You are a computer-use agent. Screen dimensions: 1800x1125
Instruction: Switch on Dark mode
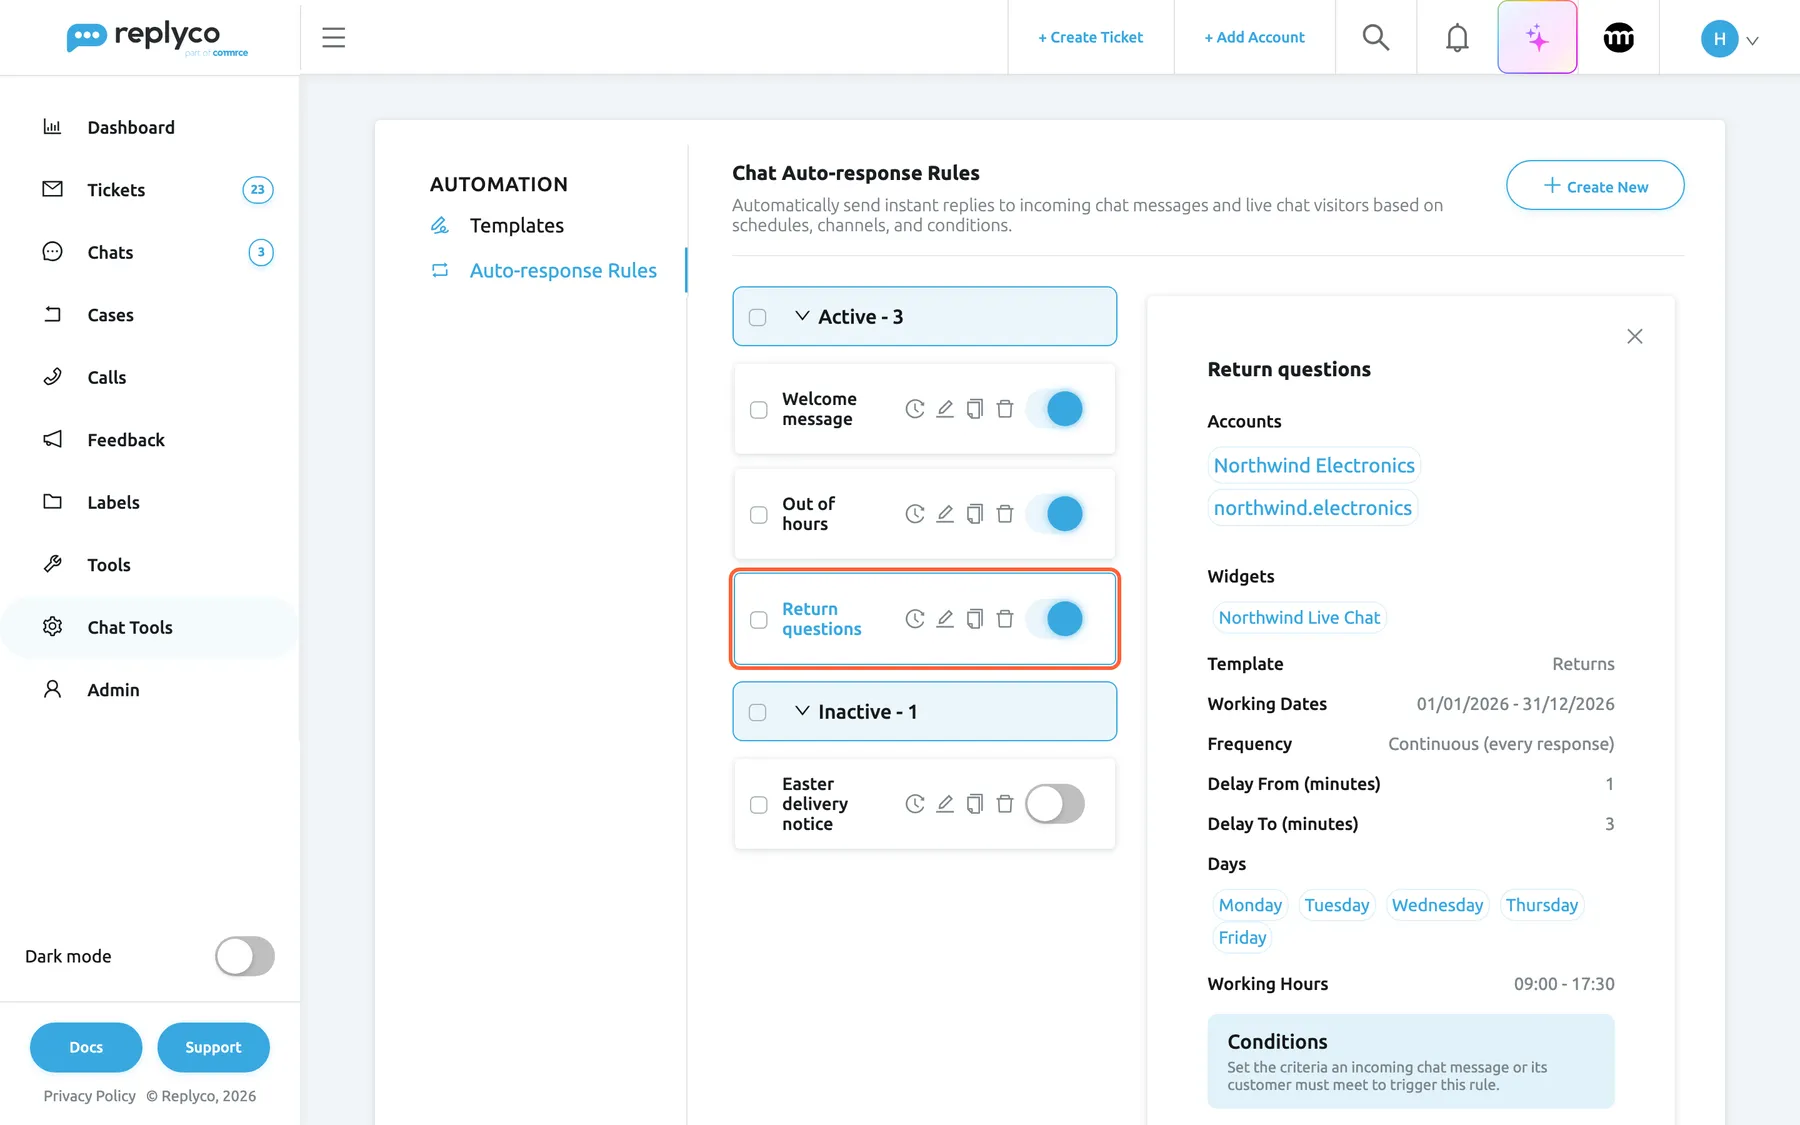click(x=245, y=956)
